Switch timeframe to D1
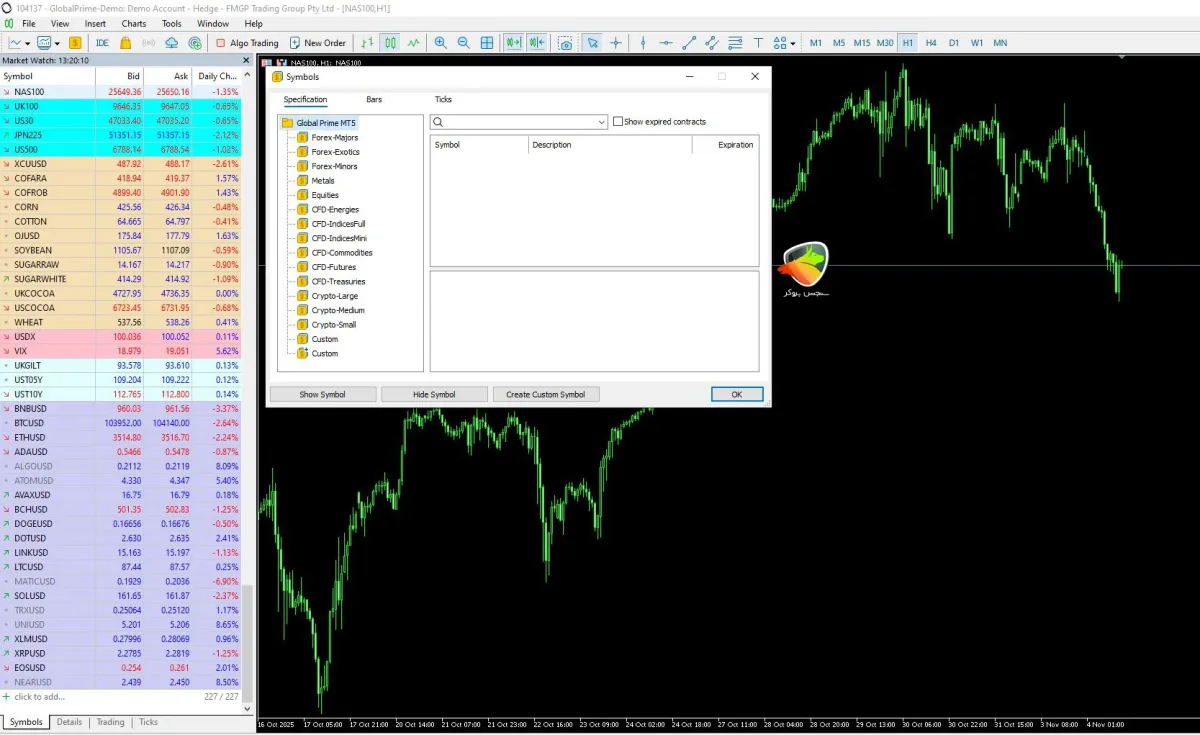1200x735 pixels. click(x=954, y=43)
